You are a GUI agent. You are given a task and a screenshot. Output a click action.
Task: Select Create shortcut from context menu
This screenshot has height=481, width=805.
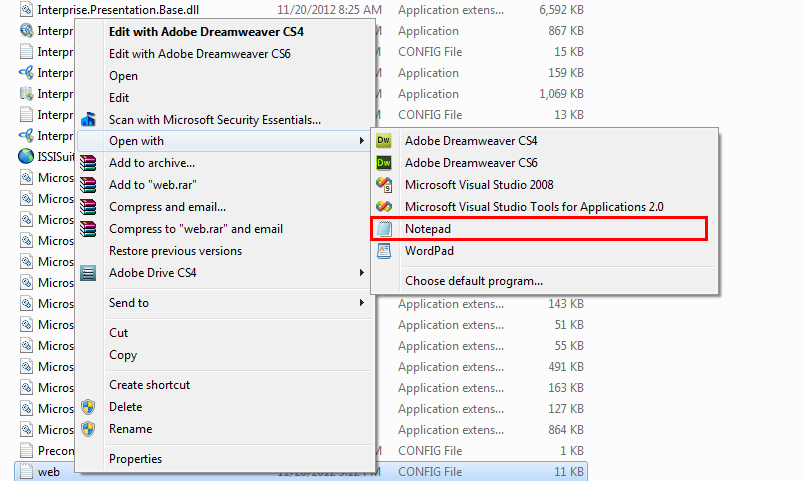coord(149,385)
